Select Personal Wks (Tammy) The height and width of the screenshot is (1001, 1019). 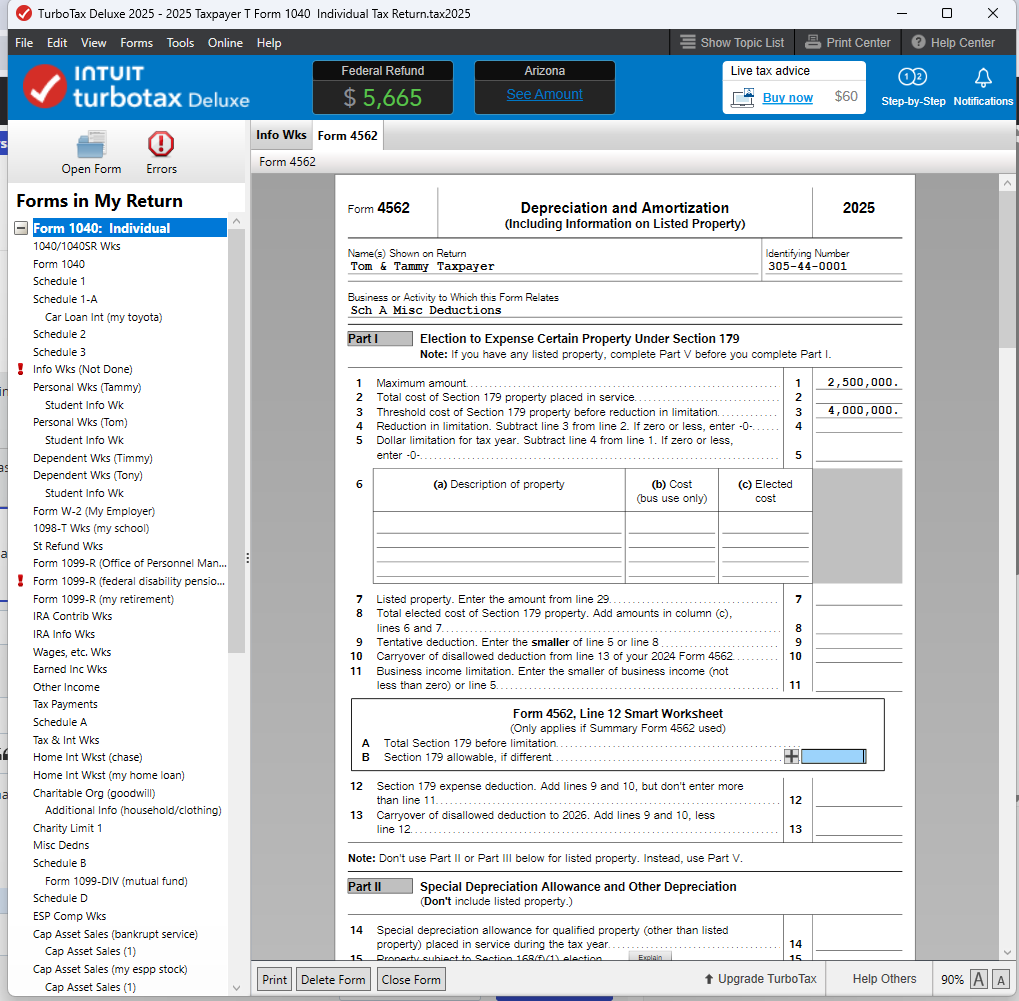click(x=87, y=387)
